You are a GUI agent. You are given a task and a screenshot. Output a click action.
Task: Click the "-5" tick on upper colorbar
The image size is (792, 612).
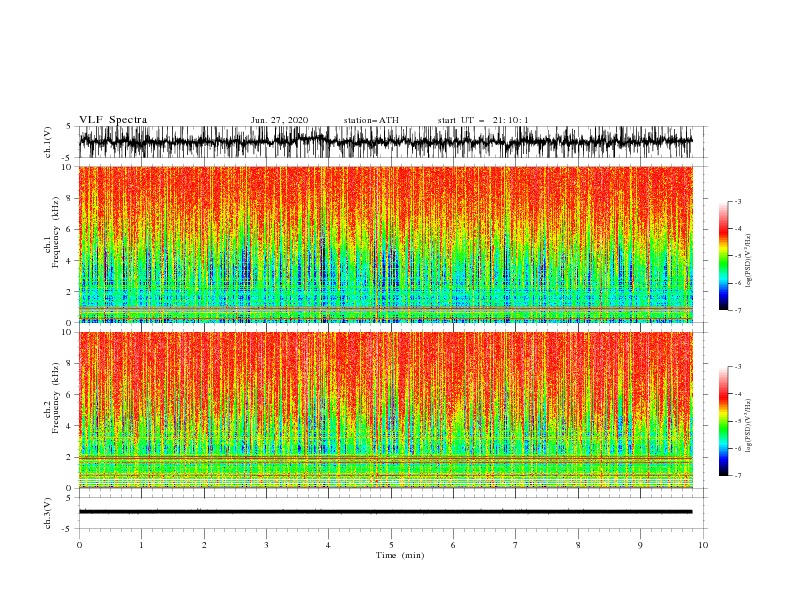pyautogui.click(x=737, y=256)
